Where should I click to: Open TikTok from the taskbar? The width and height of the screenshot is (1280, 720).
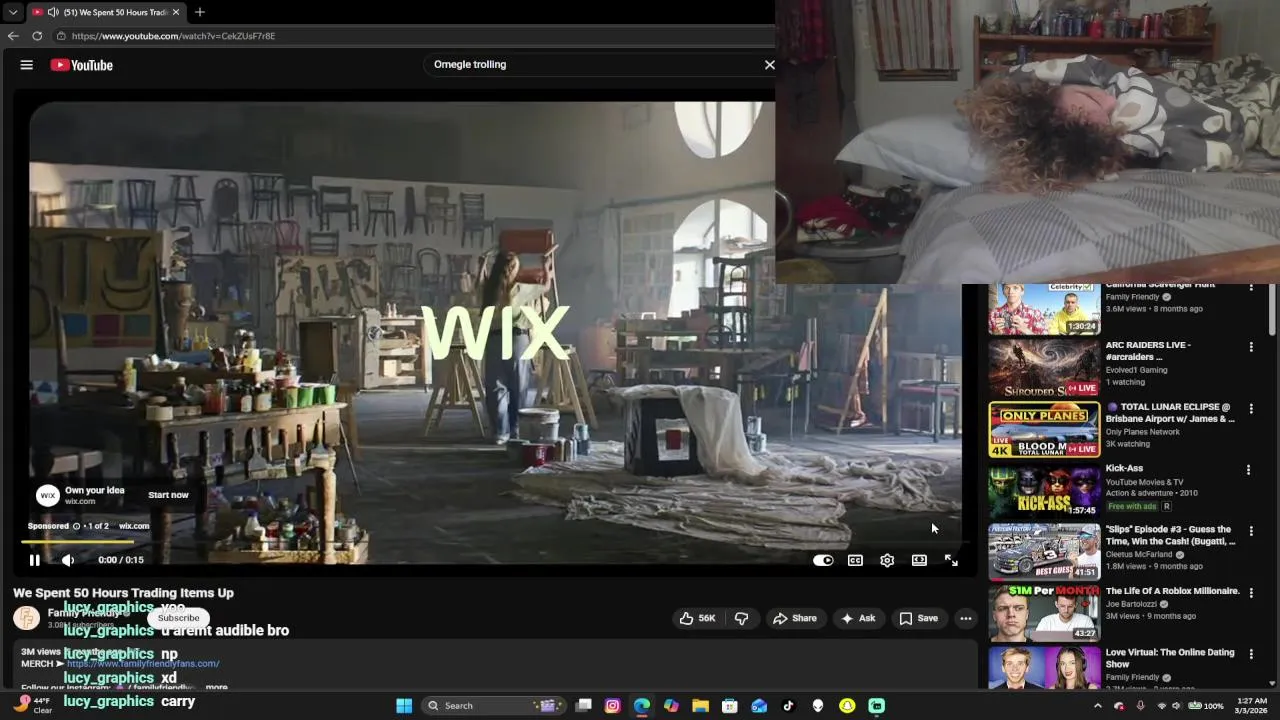[788, 706]
